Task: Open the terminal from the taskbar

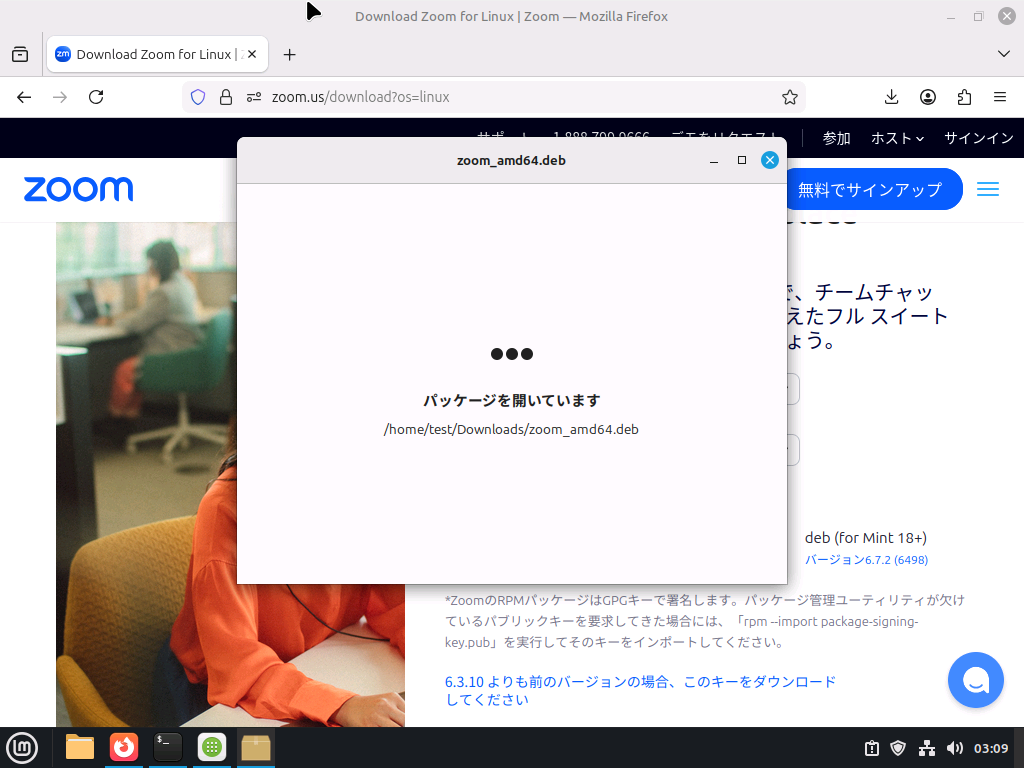Action: (167, 747)
